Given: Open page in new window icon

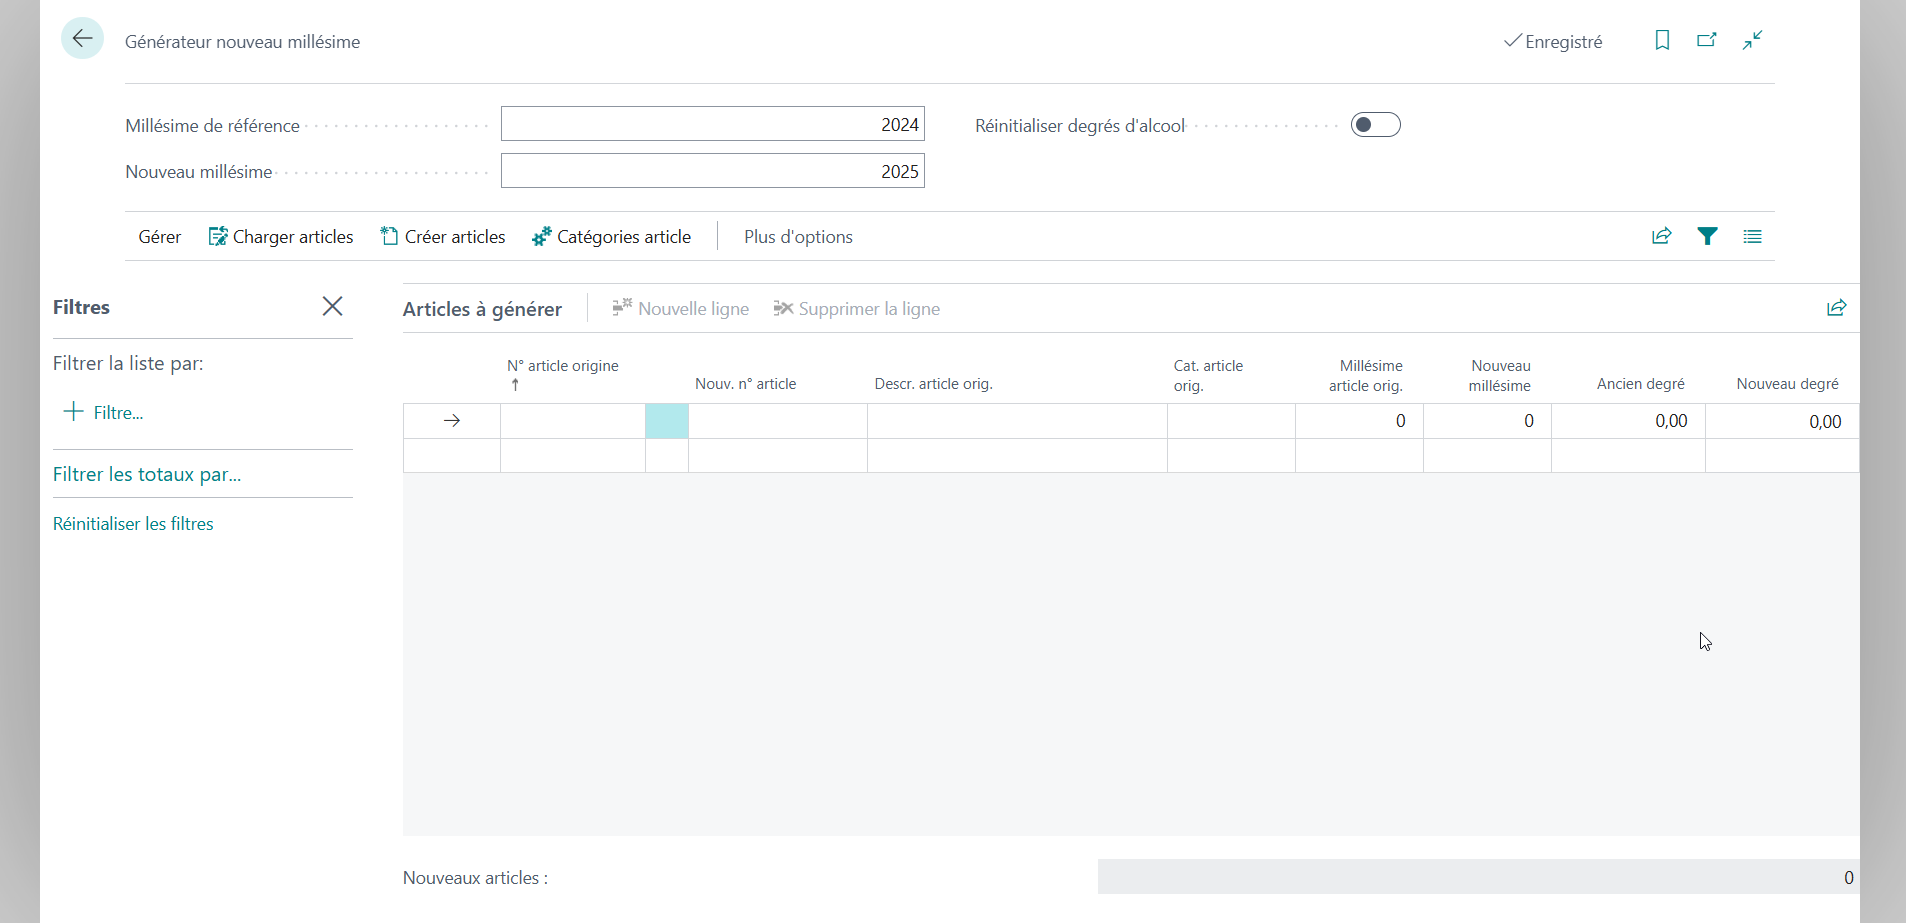Looking at the screenshot, I should tap(1707, 40).
